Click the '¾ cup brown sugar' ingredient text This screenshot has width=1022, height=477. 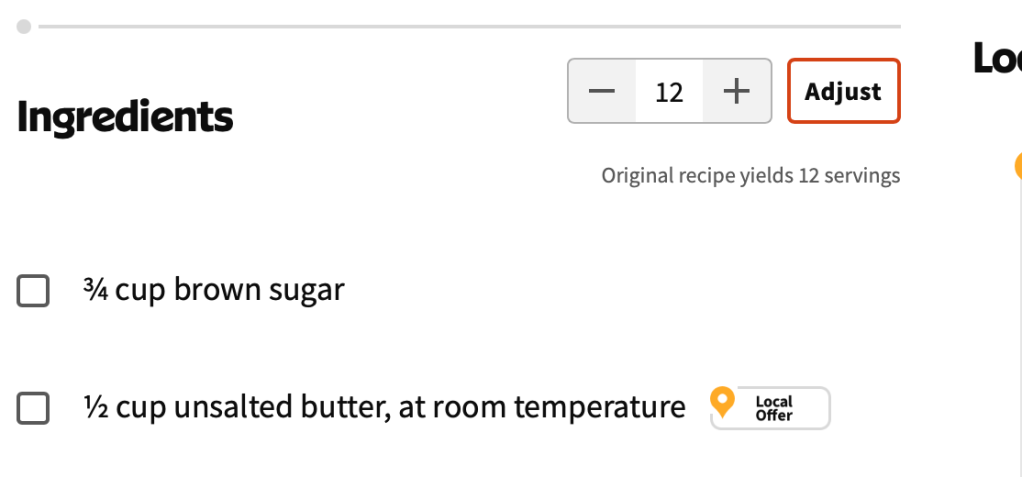pyautogui.click(x=214, y=290)
